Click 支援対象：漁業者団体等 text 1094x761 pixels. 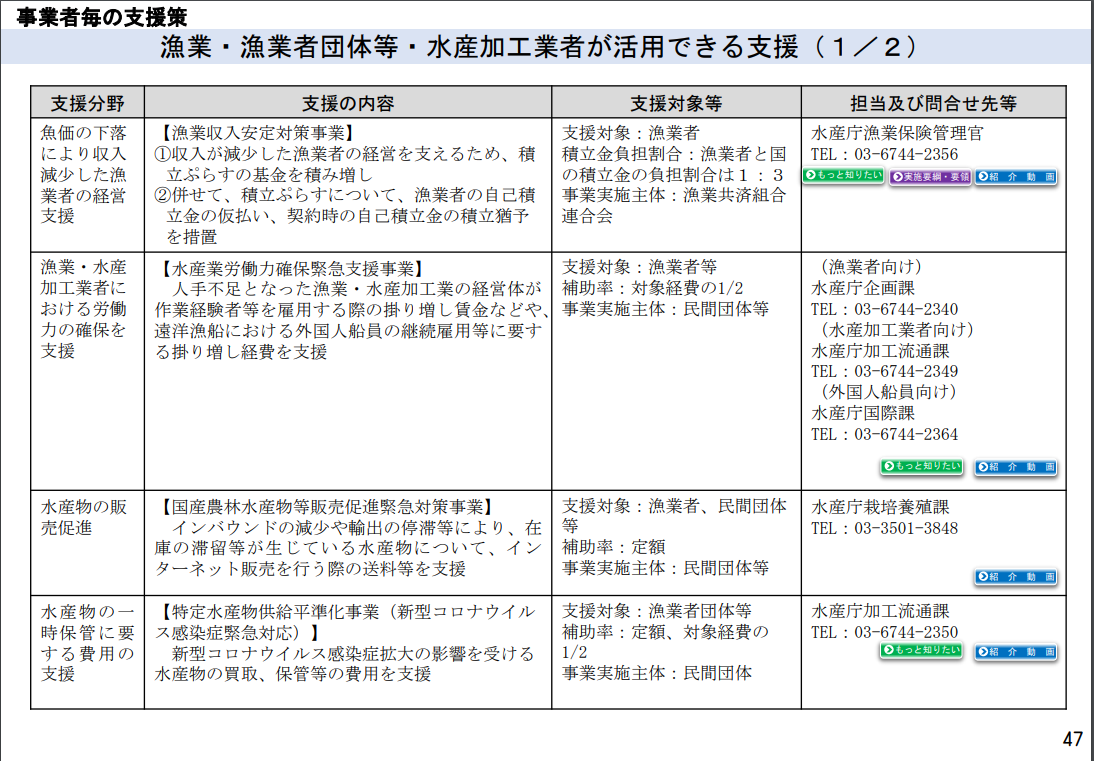click(x=657, y=612)
